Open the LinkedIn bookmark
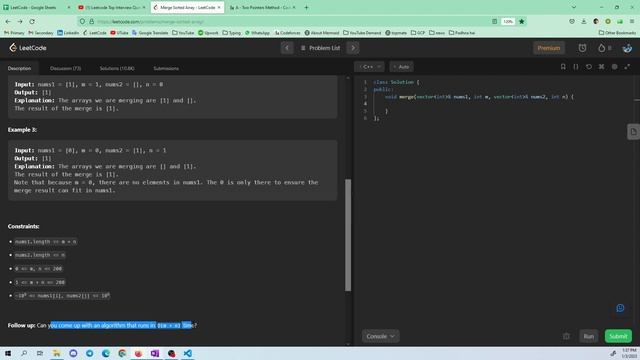640x360 pixels. (x=68, y=33)
